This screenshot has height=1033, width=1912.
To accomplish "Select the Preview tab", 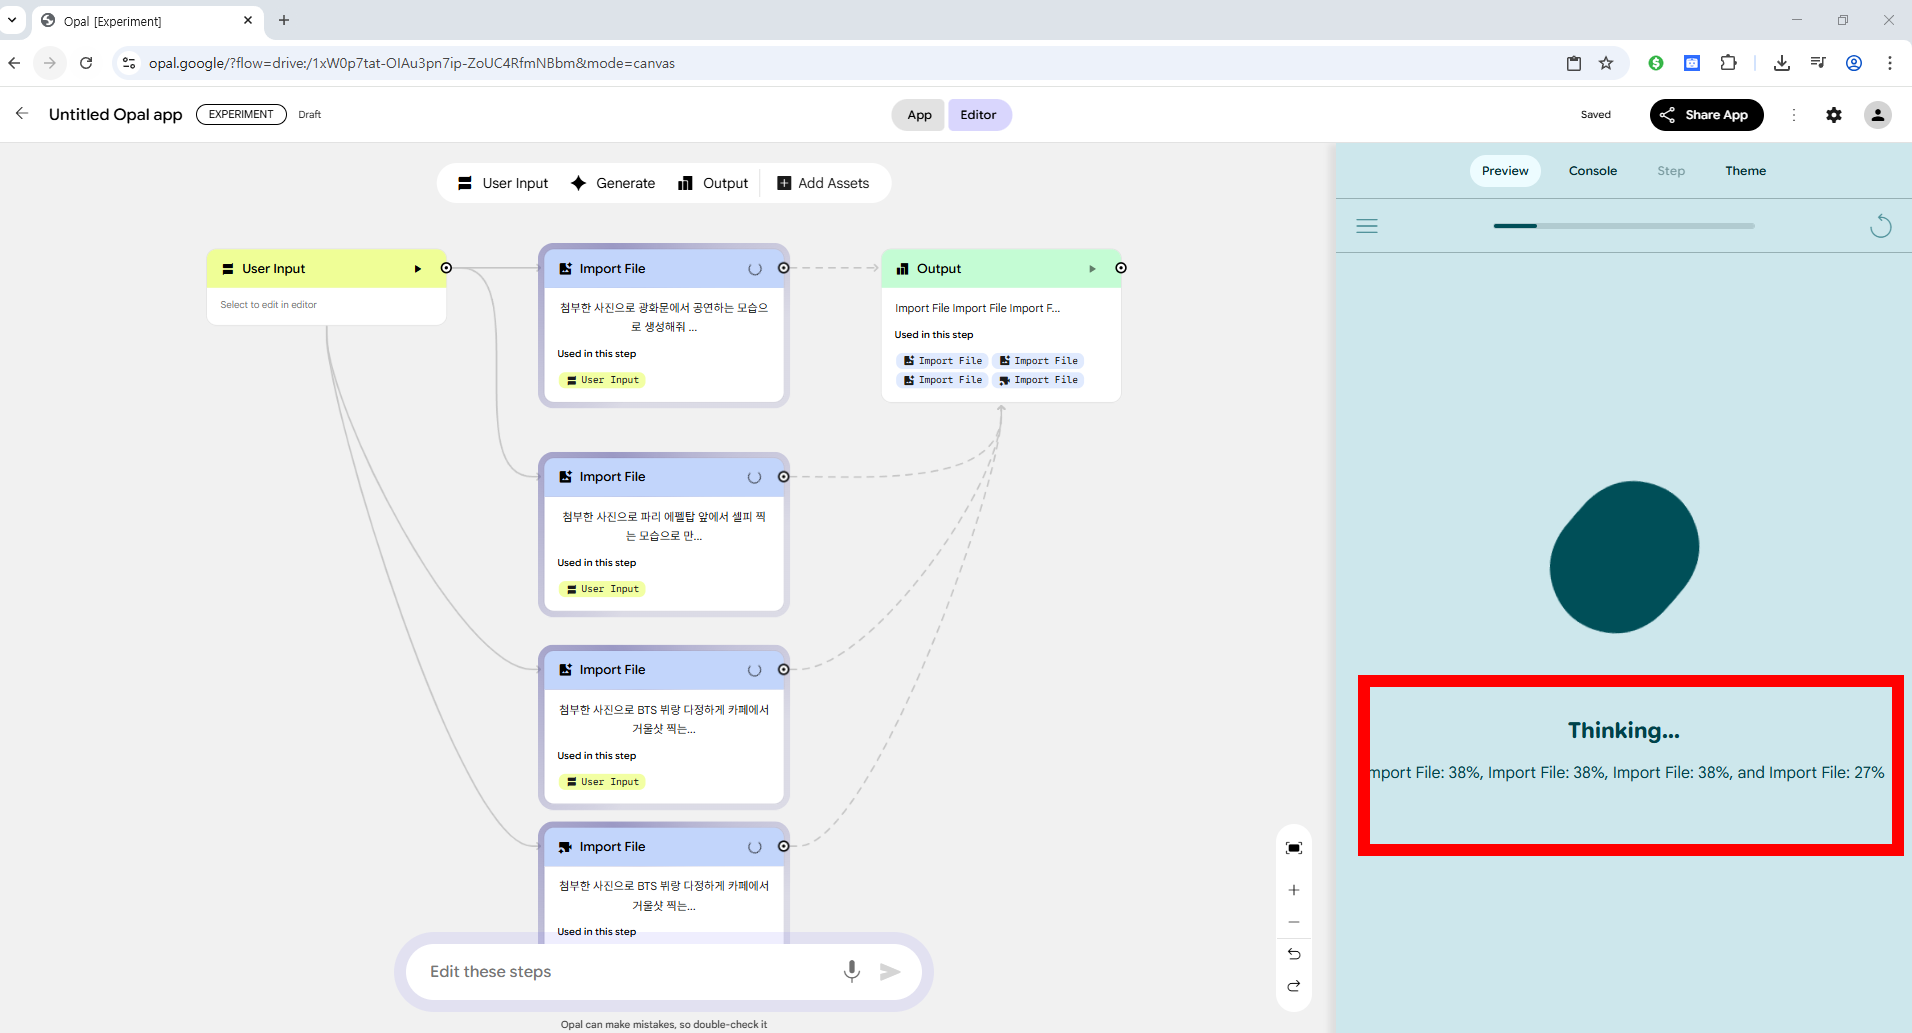I will click(x=1505, y=171).
